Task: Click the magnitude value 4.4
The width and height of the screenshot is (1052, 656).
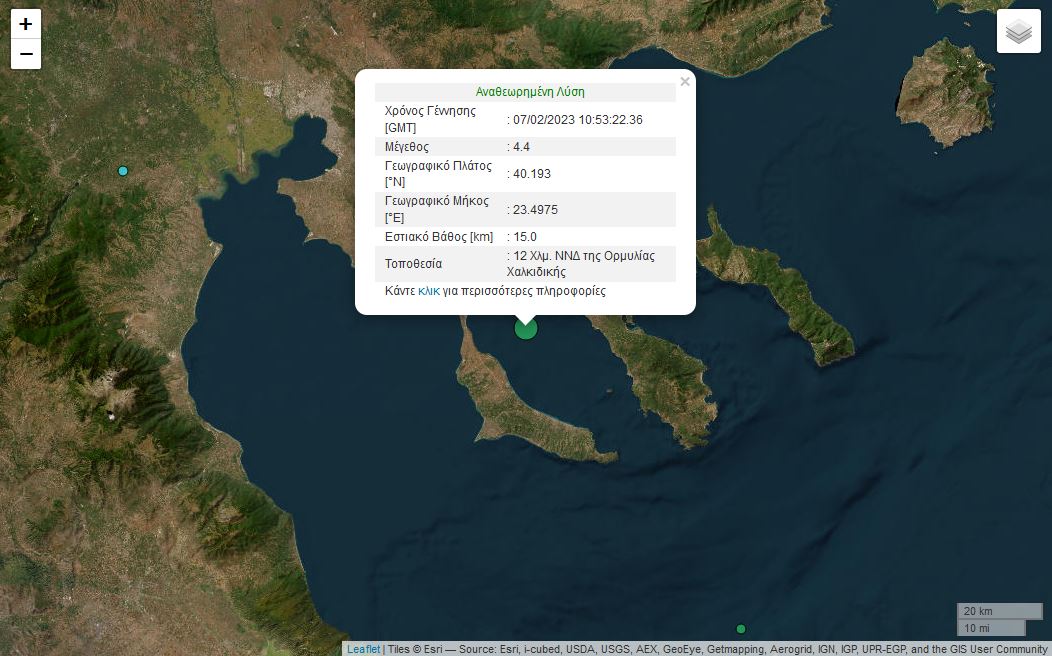Action: (521, 147)
